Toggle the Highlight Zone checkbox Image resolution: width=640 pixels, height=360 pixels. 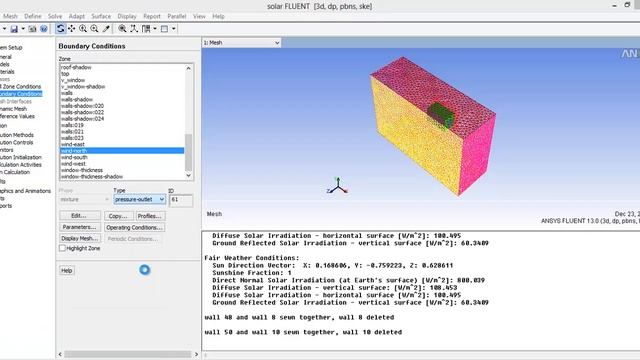(62, 248)
